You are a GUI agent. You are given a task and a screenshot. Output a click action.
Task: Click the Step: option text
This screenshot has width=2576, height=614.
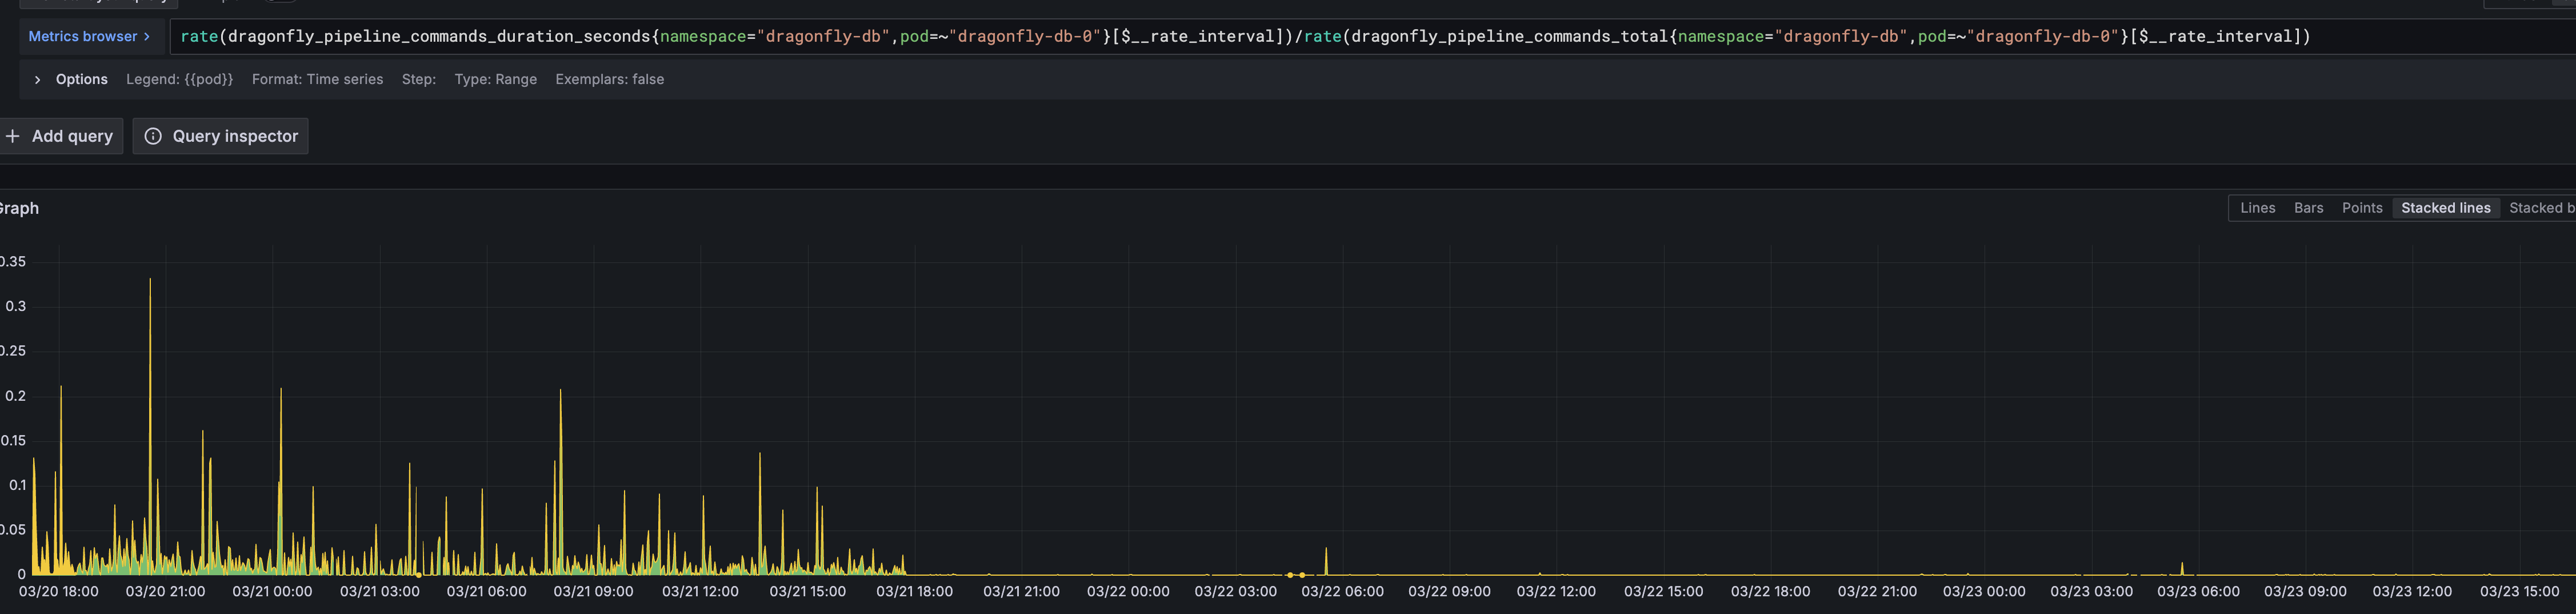(x=419, y=79)
